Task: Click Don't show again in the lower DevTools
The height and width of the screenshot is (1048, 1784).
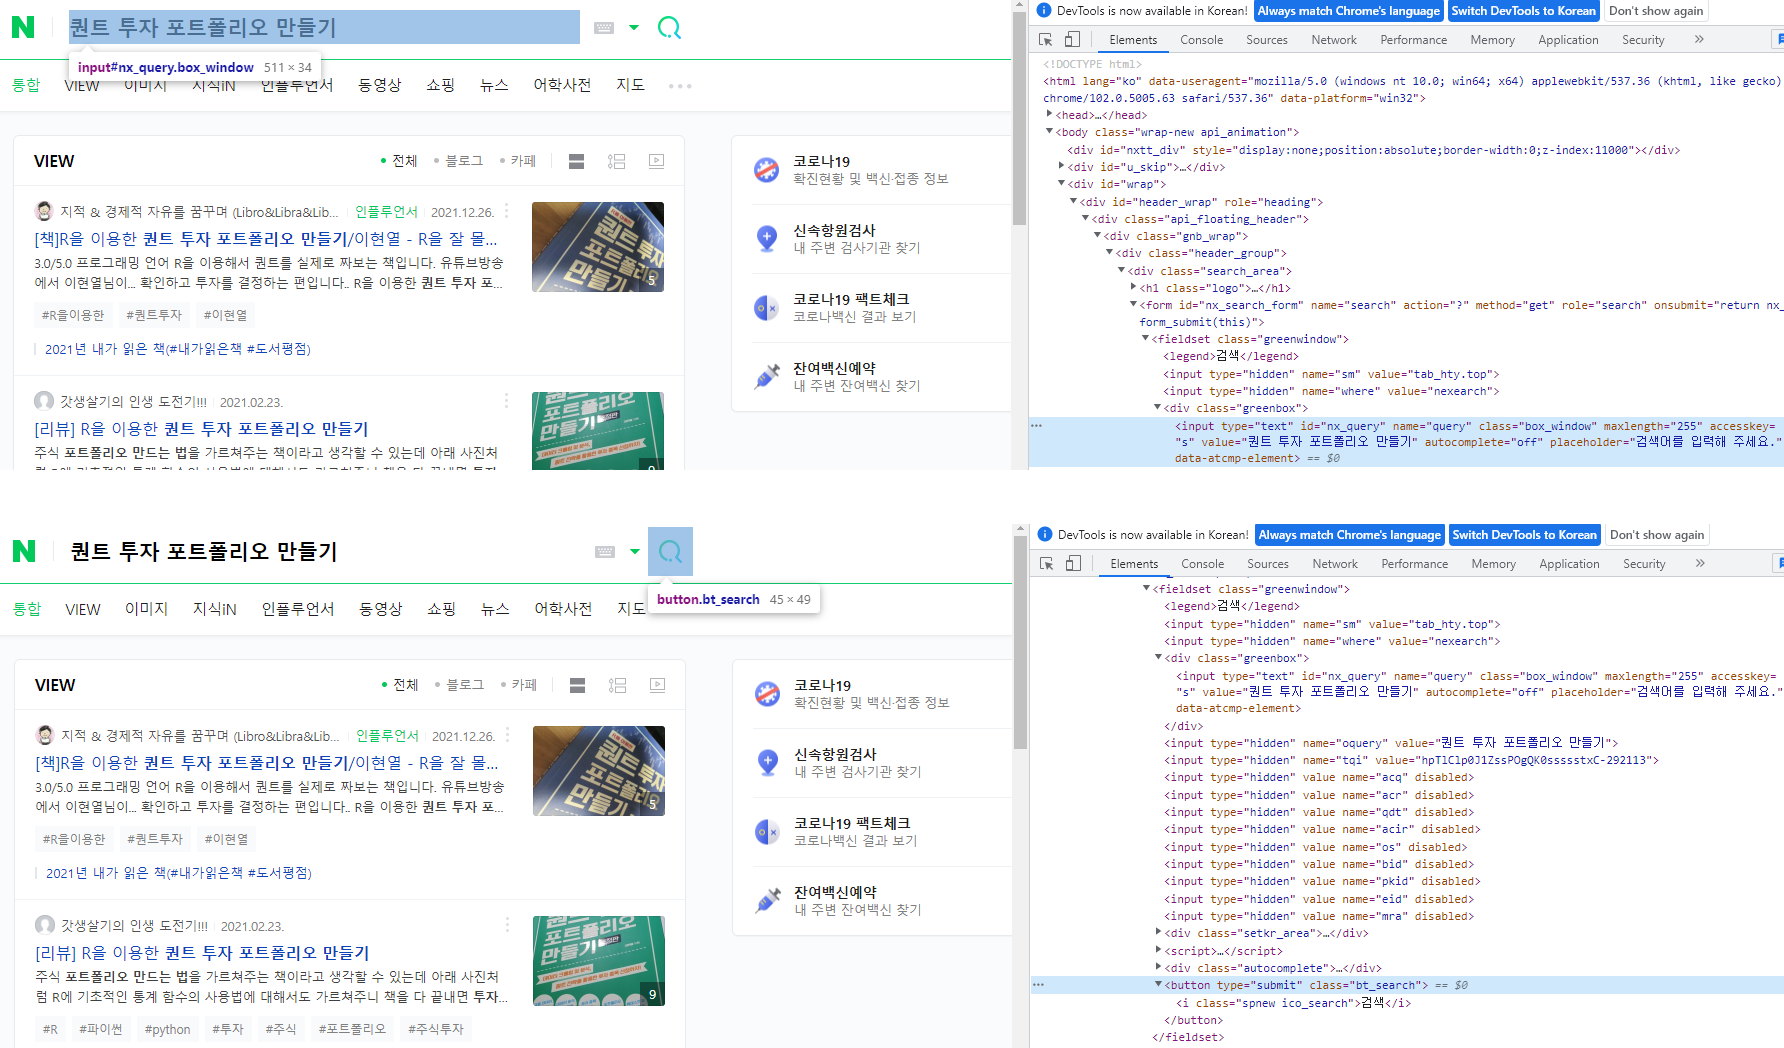Action: click(x=1657, y=535)
